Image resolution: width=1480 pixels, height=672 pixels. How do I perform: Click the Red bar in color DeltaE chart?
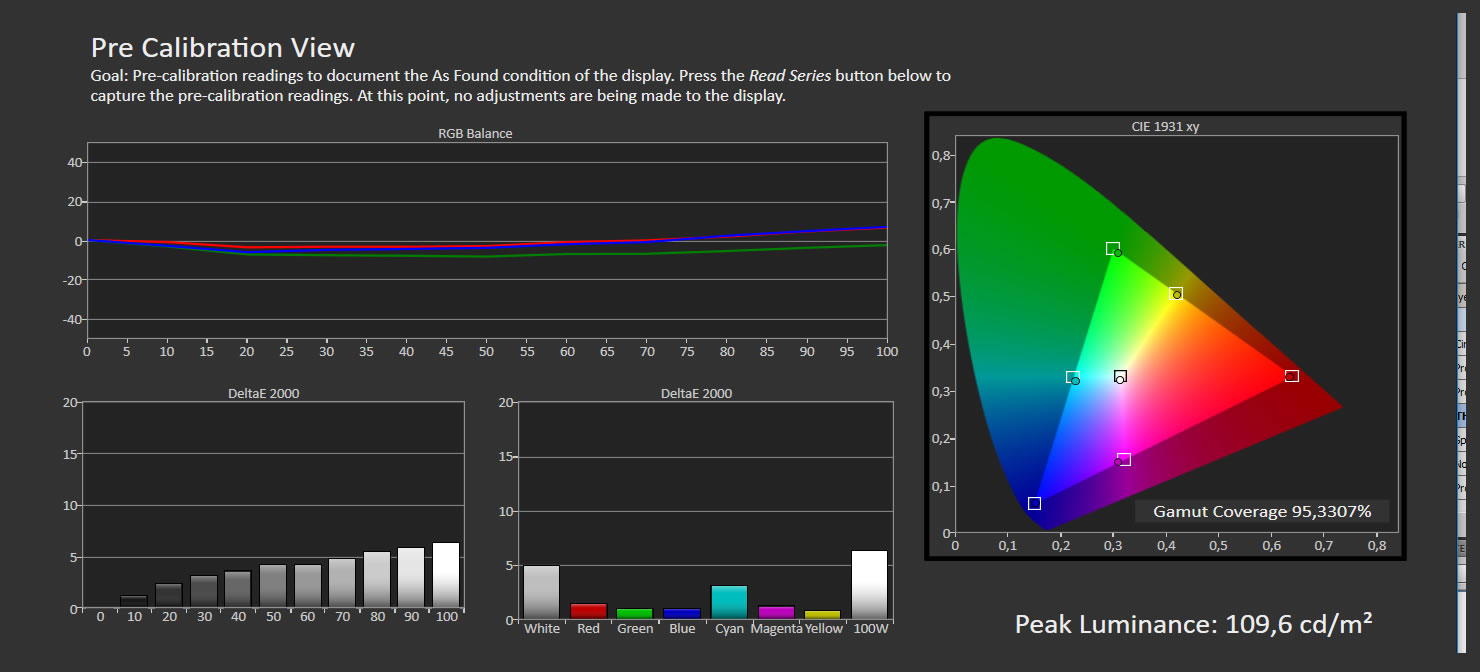click(589, 611)
